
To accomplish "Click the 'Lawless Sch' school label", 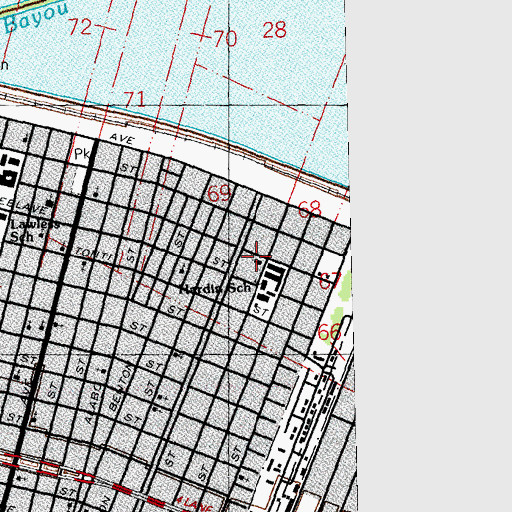I will (x=35, y=230).
